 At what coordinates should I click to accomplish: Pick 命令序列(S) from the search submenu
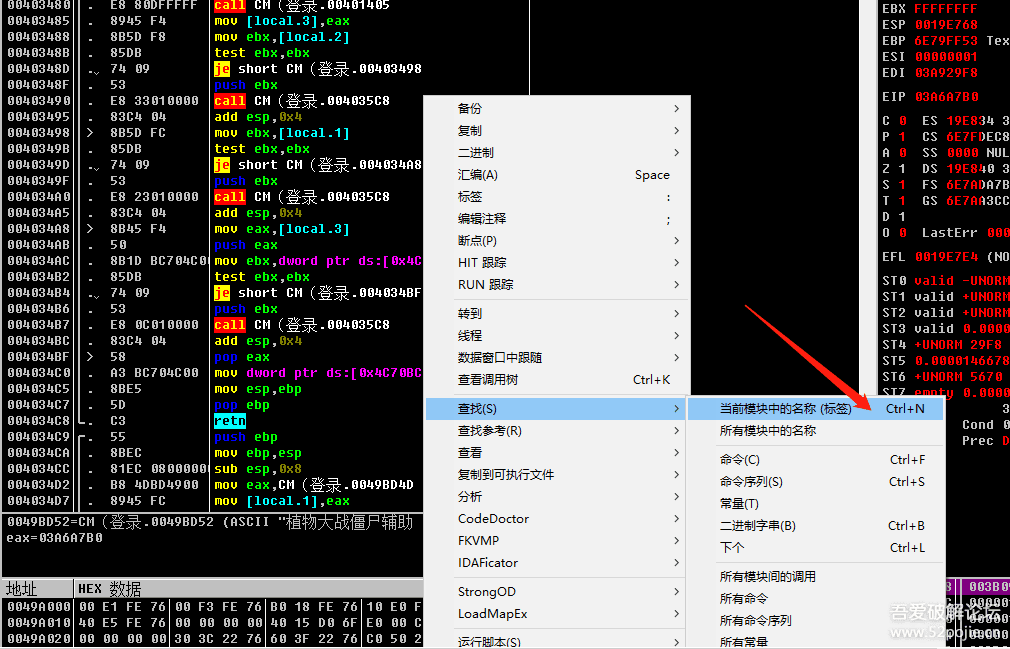click(x=751, y=482)
